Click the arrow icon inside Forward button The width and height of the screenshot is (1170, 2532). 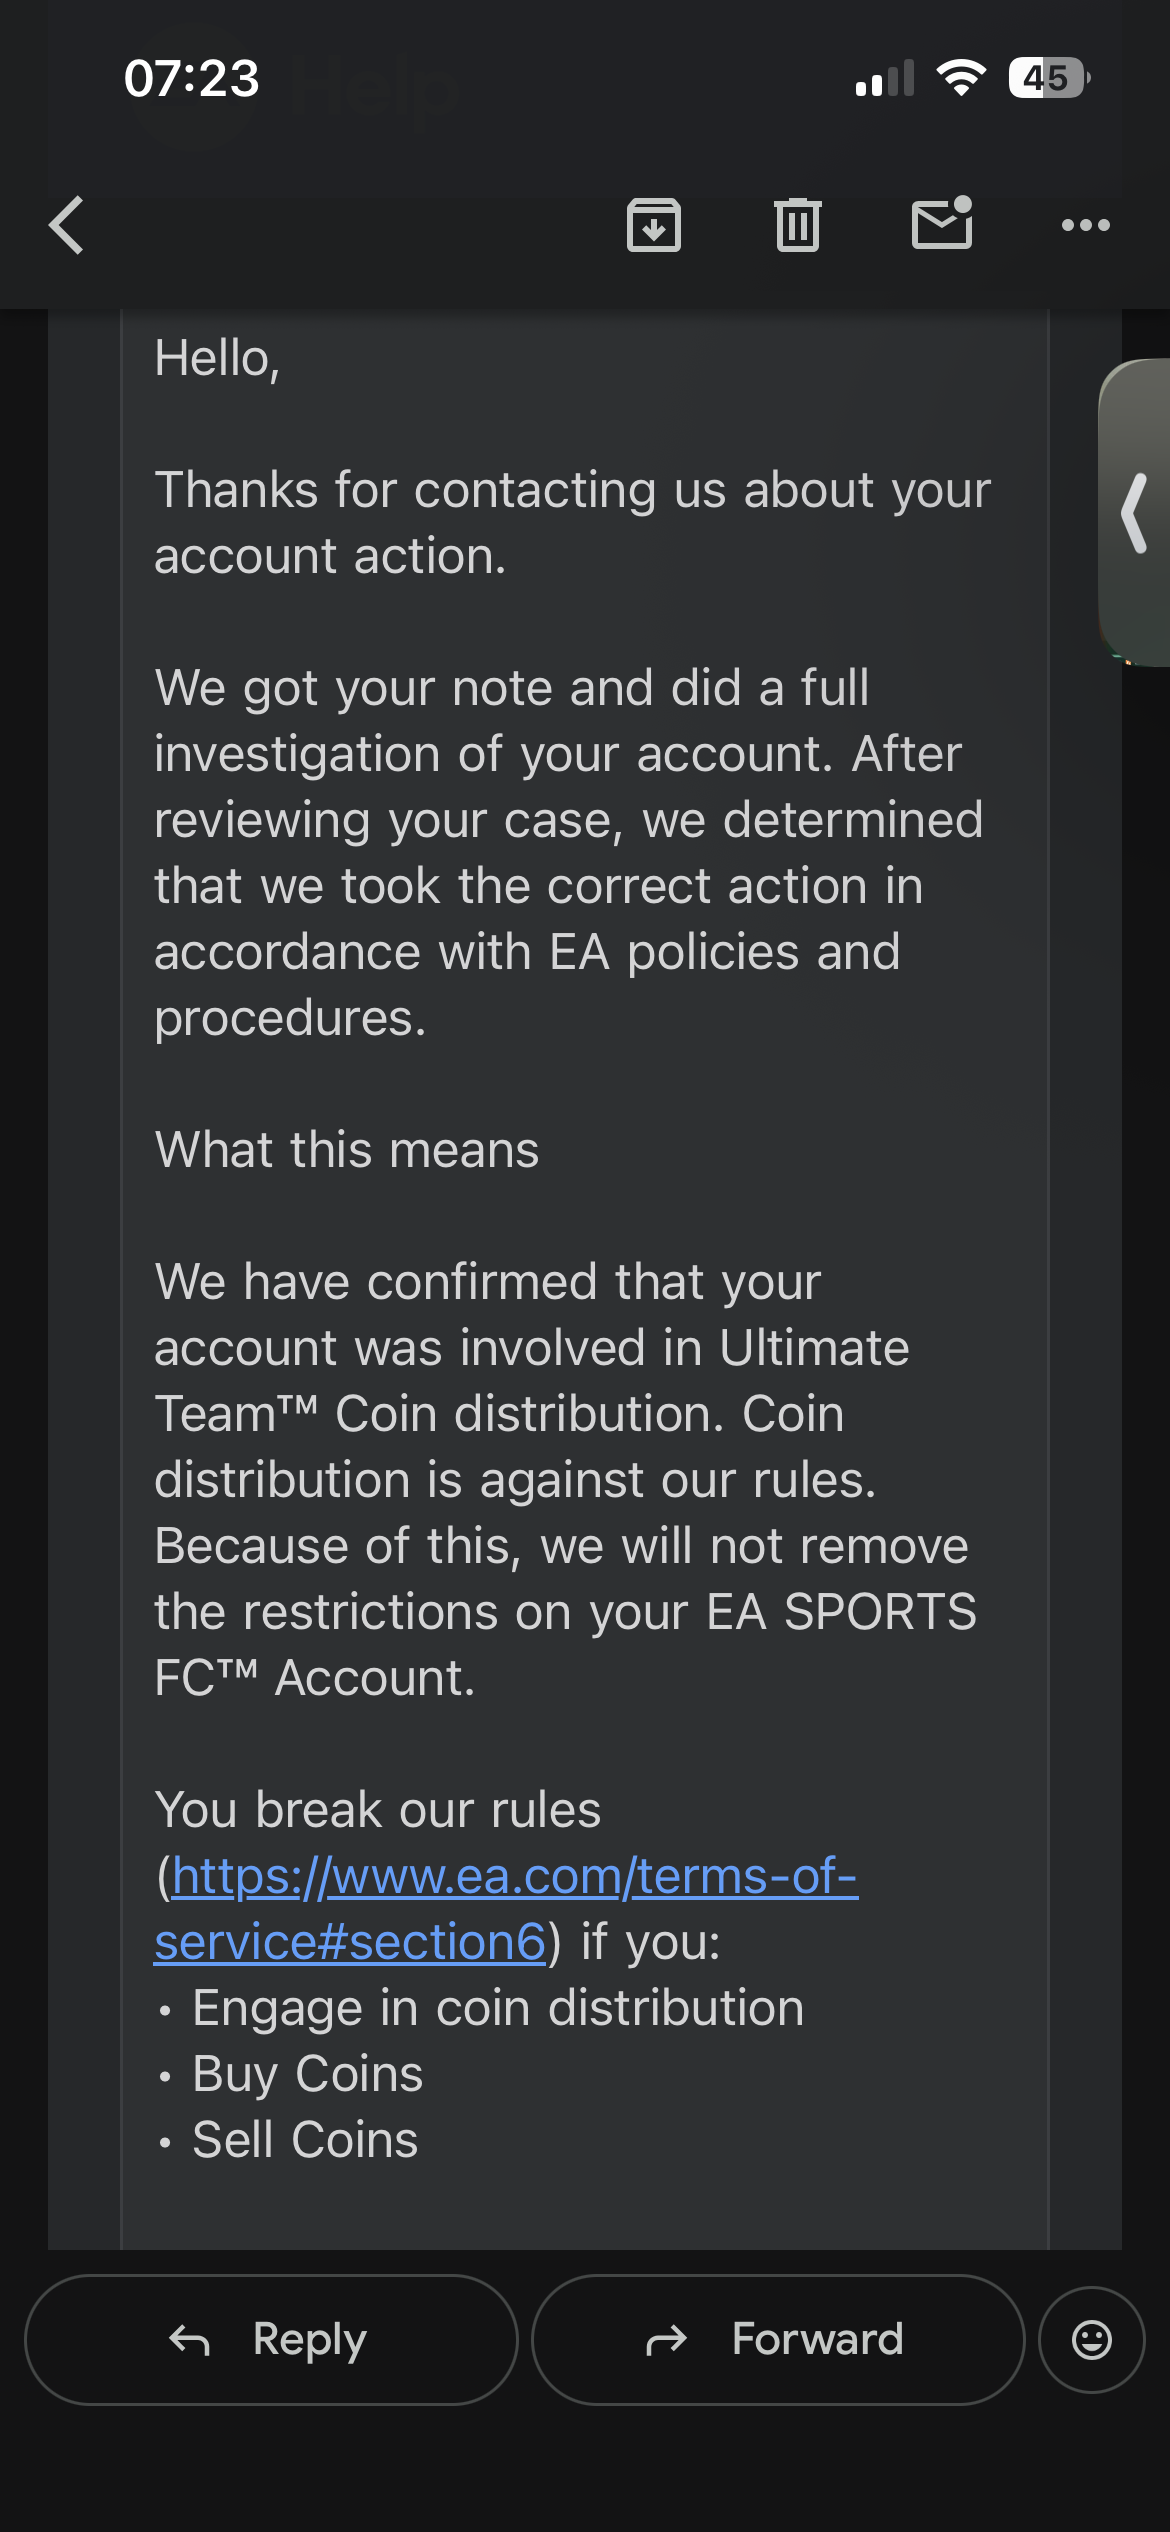click(x=667, y=2340)
